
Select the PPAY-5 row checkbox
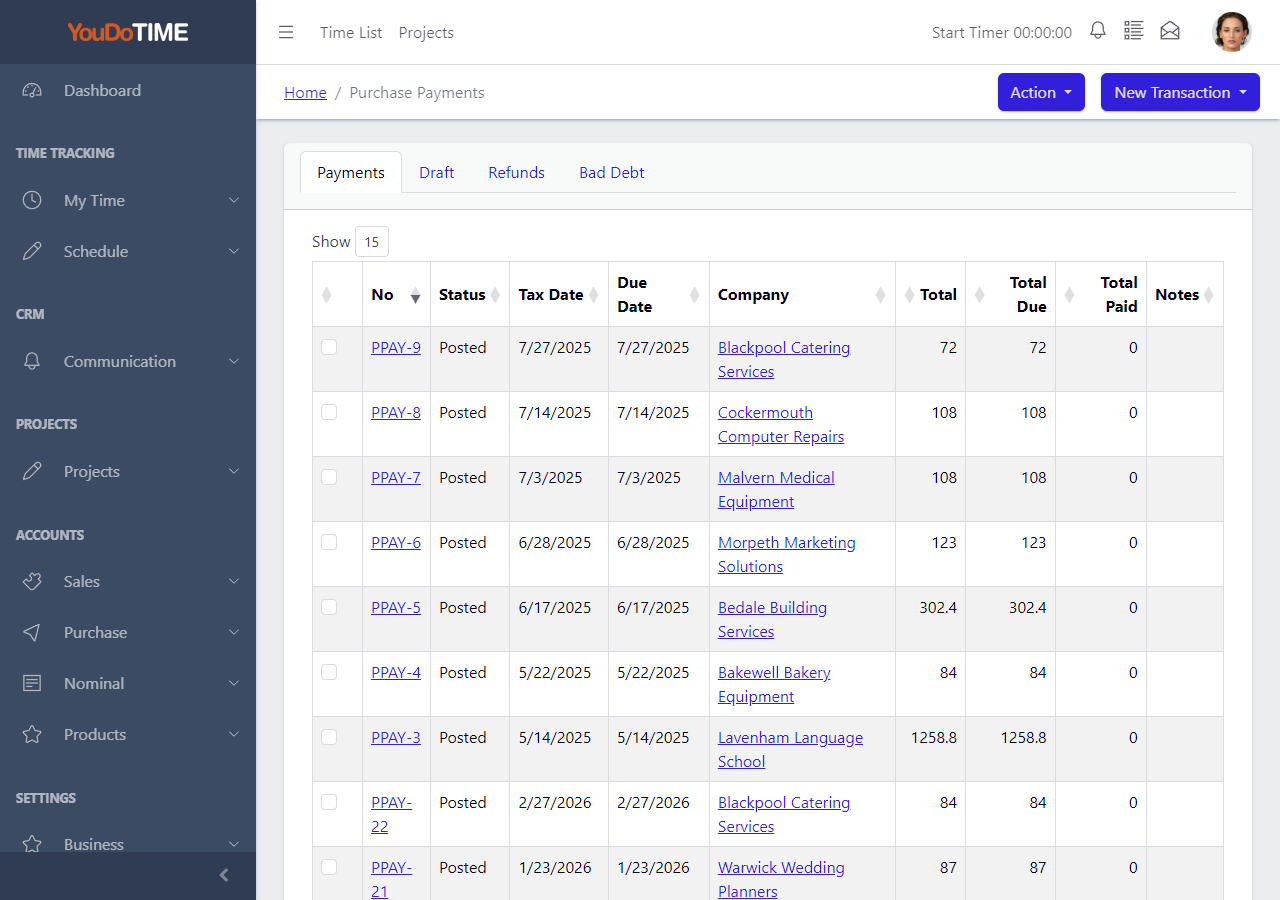[329, 607]
